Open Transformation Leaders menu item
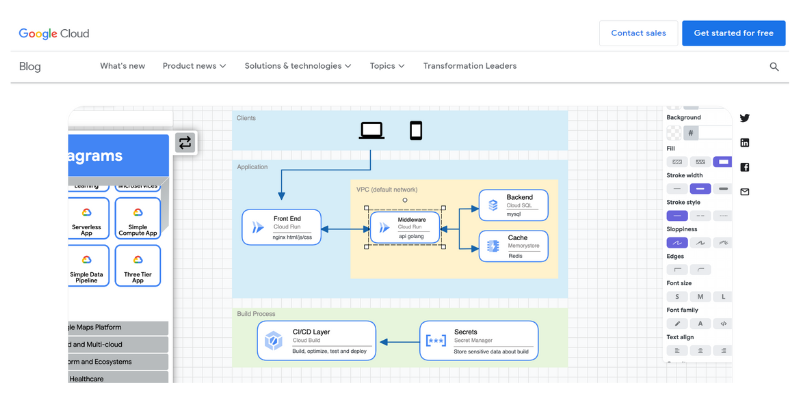Viewport: 800px width, 400px height. click(469, 66)
